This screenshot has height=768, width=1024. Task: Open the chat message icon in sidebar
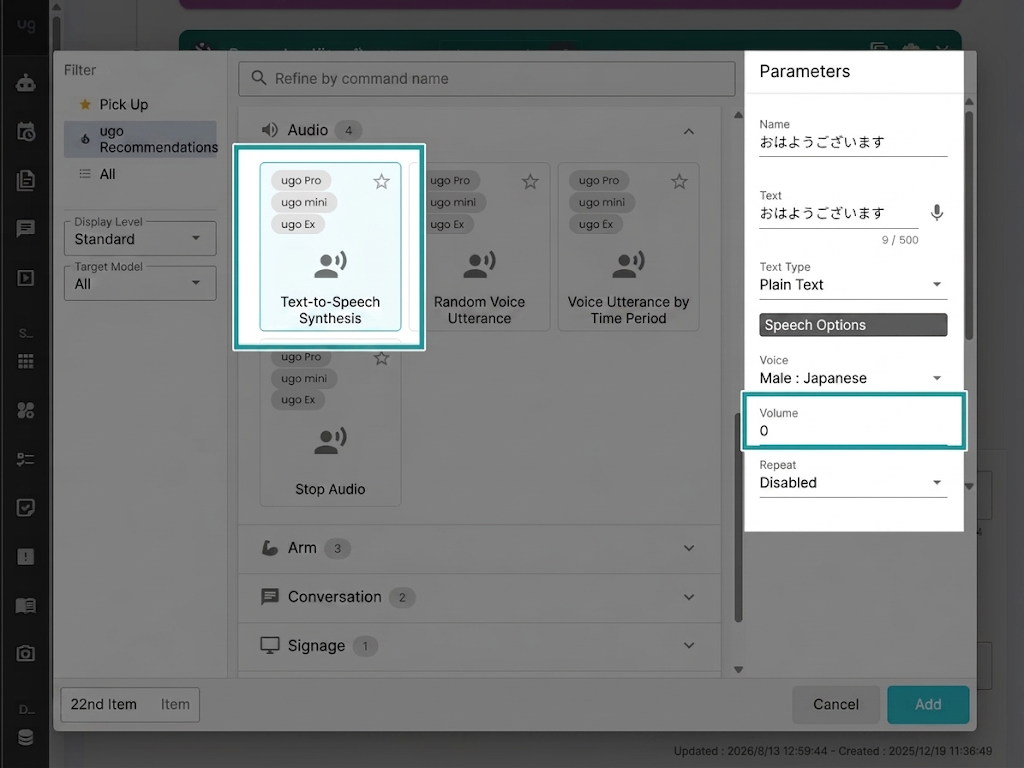(25, 229)
